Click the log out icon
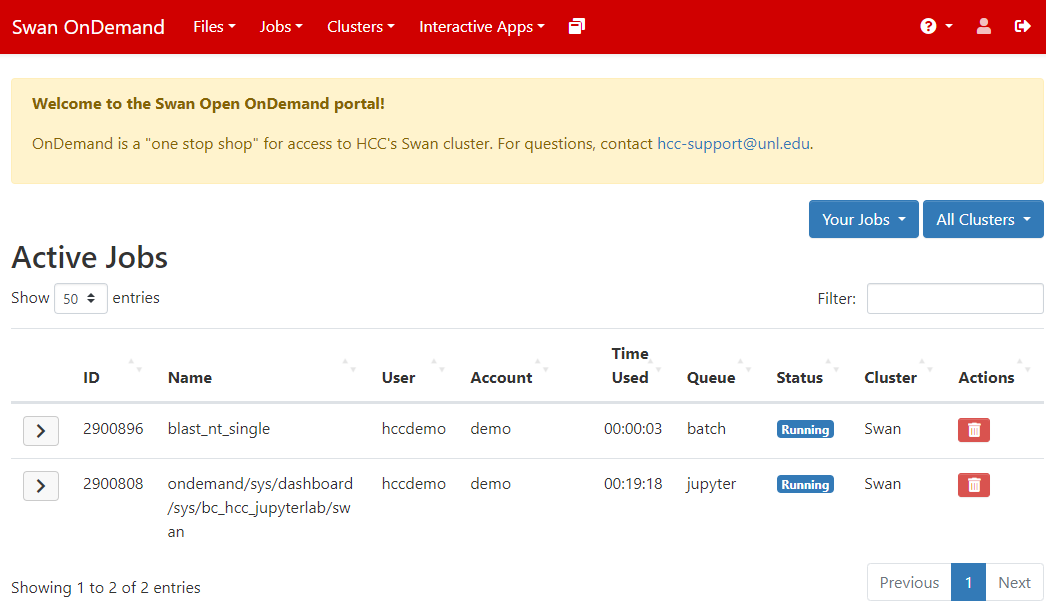 click(1022, 27)
